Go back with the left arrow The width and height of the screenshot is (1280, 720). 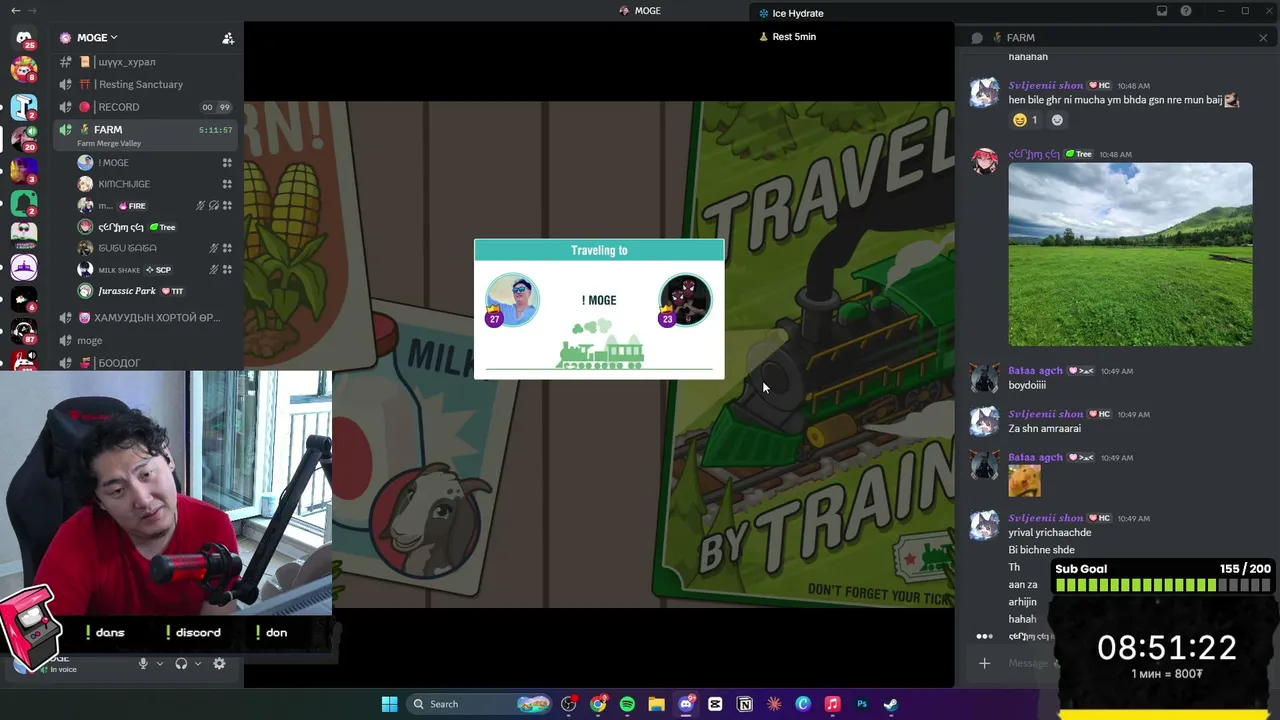[x=15, y=10]
